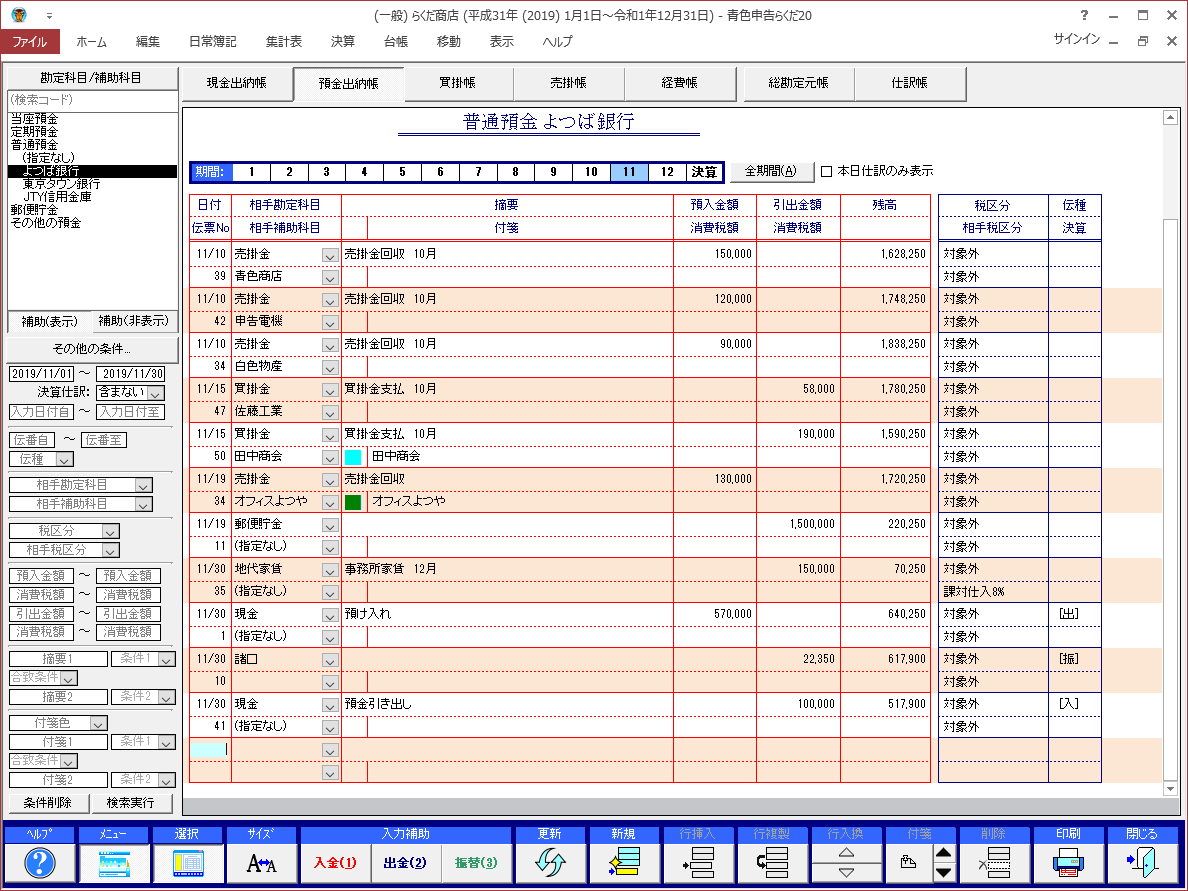
Task: Click the green sticky note on オフィスよつや row
Action: pos(353,502)
